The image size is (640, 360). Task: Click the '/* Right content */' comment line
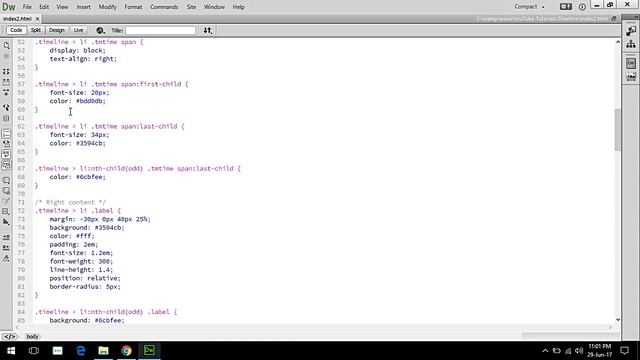(x=70, y=202)
